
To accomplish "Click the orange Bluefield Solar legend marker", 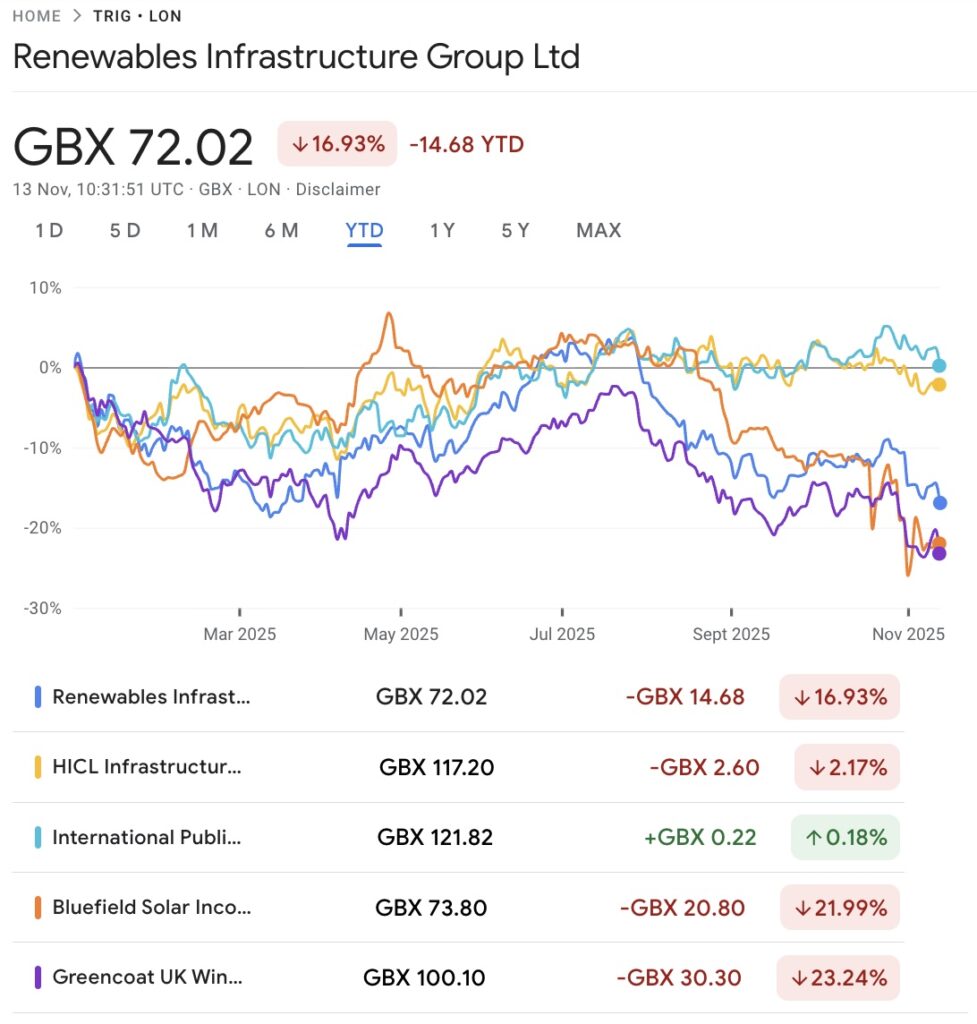I will pyautogui.click(x=40, y=908).
